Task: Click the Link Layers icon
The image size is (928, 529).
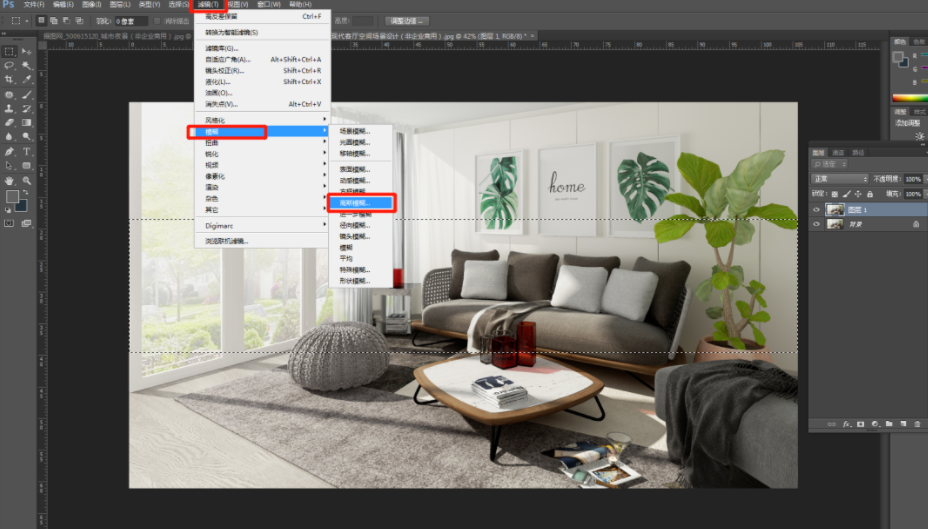Action: coord(832,424)
